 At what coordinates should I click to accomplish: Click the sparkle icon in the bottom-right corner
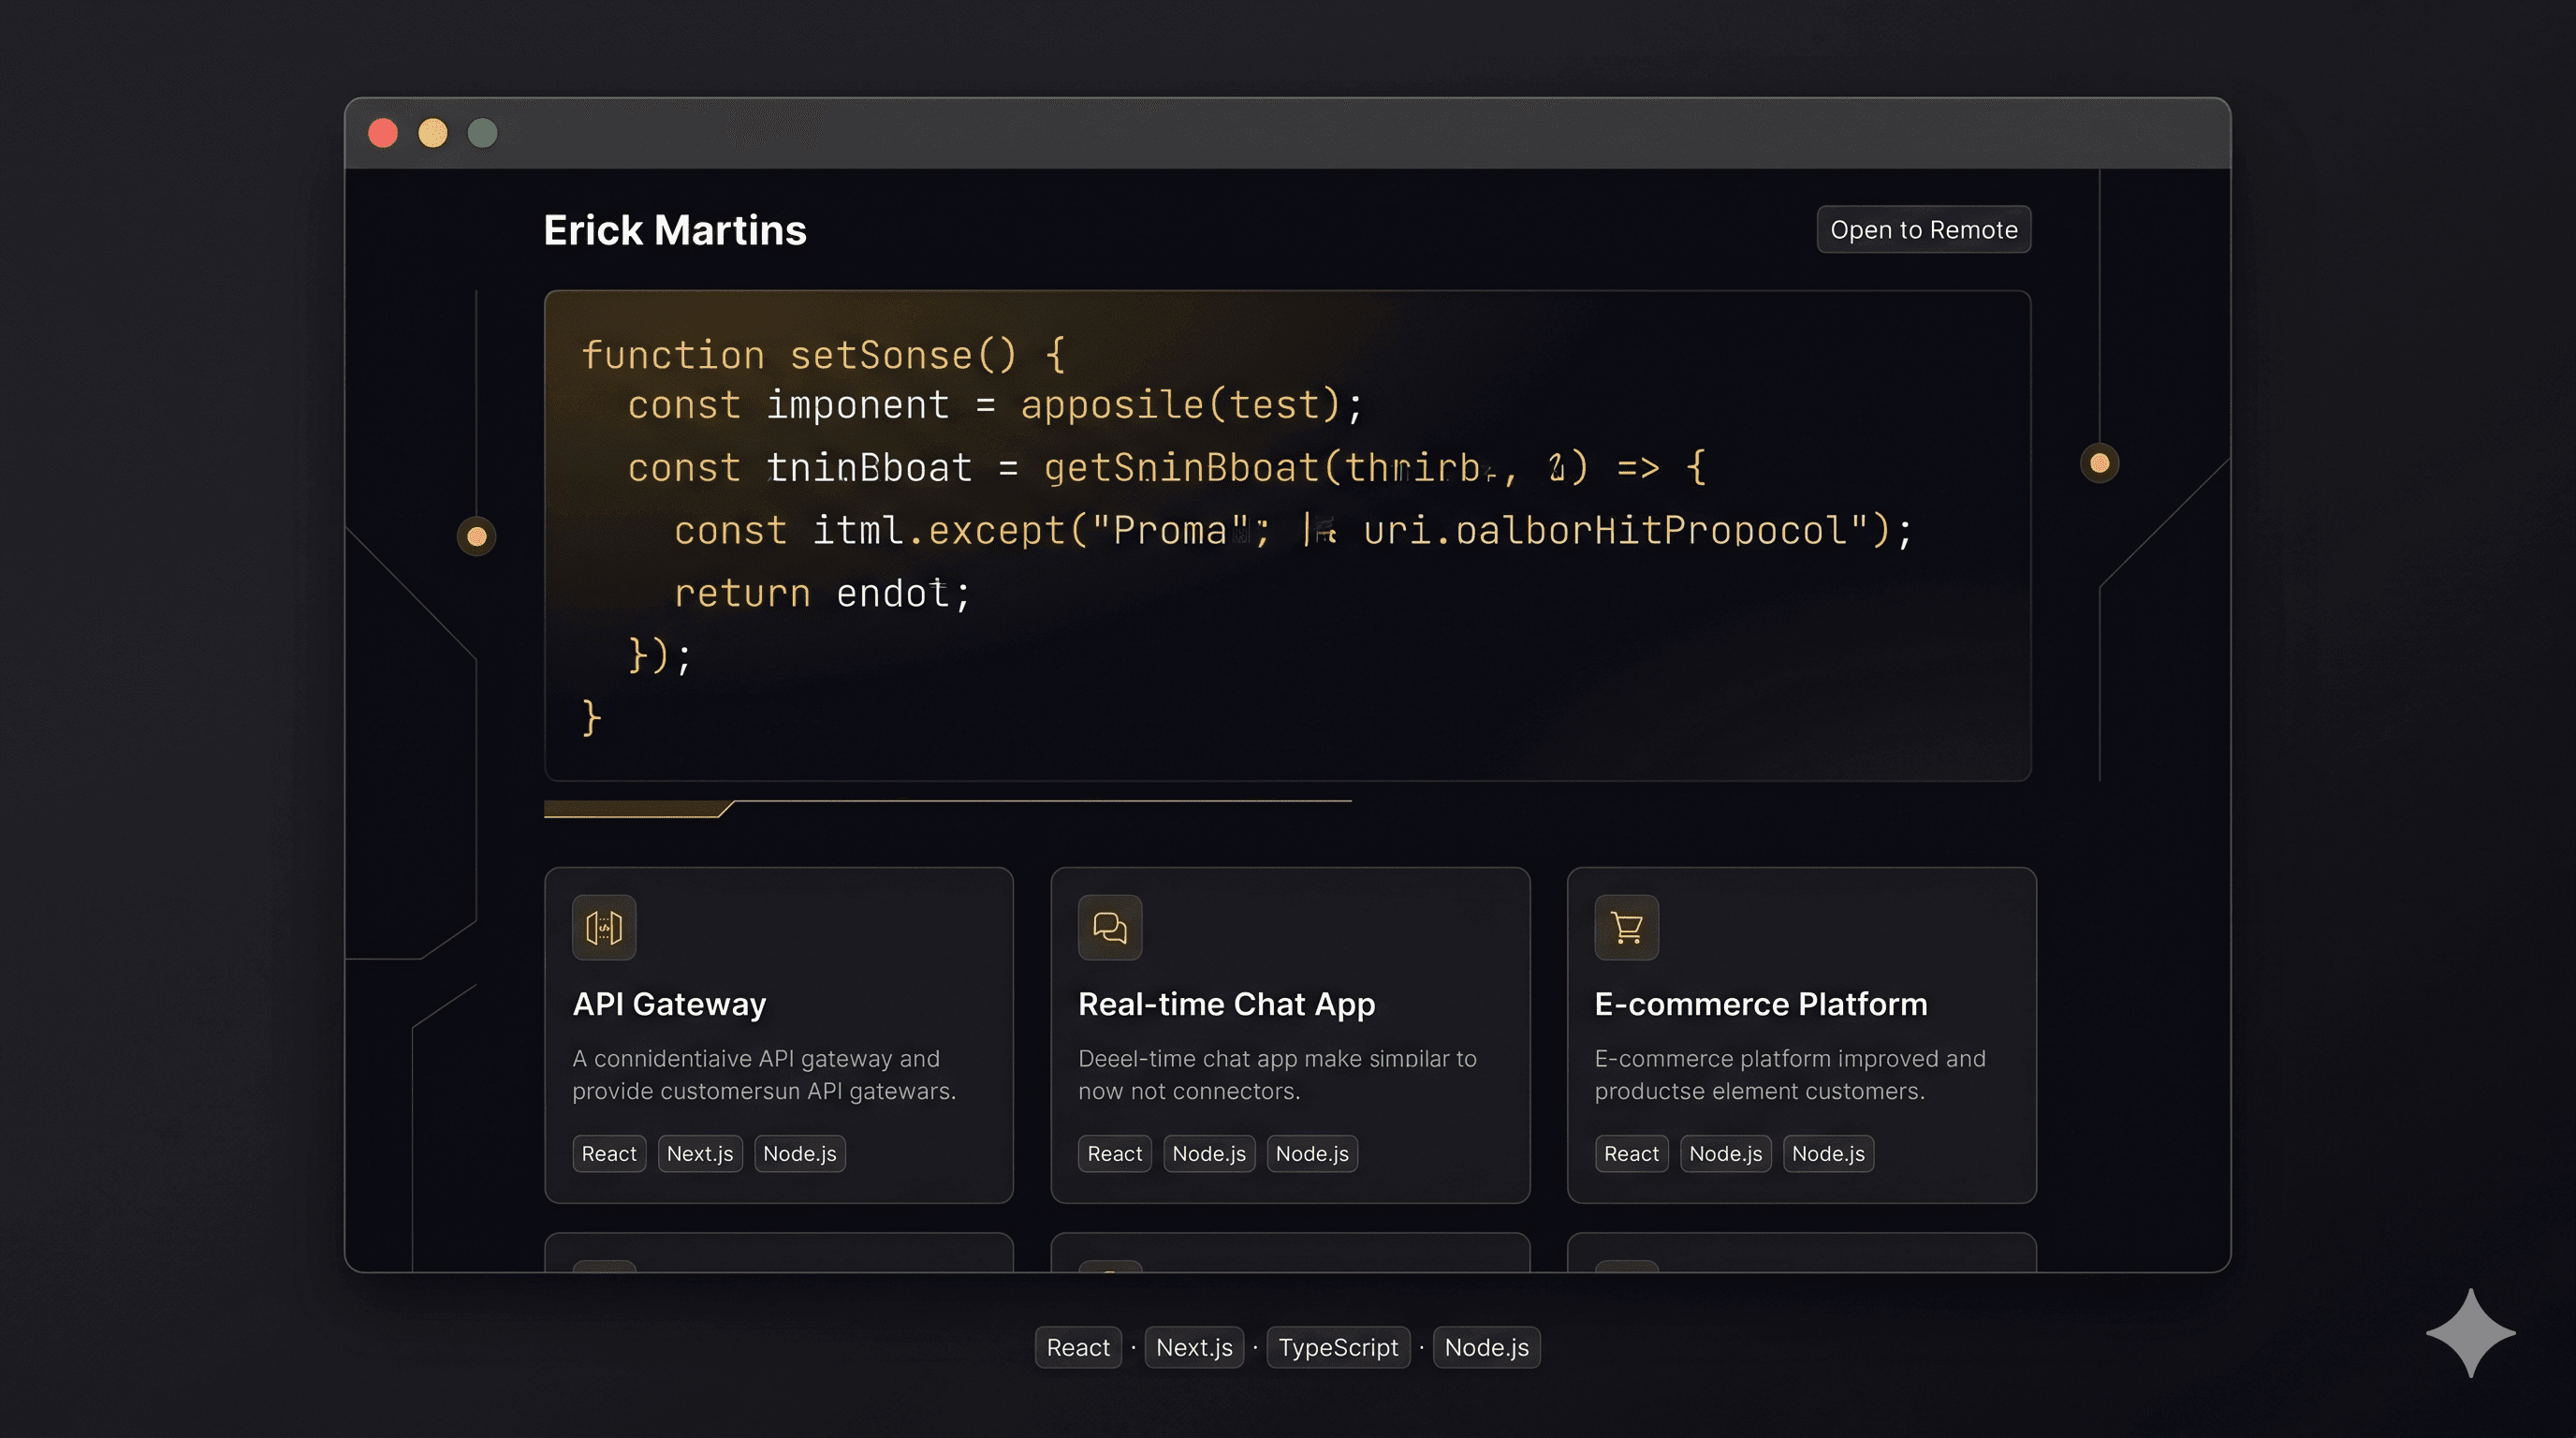(2471, 1333)
